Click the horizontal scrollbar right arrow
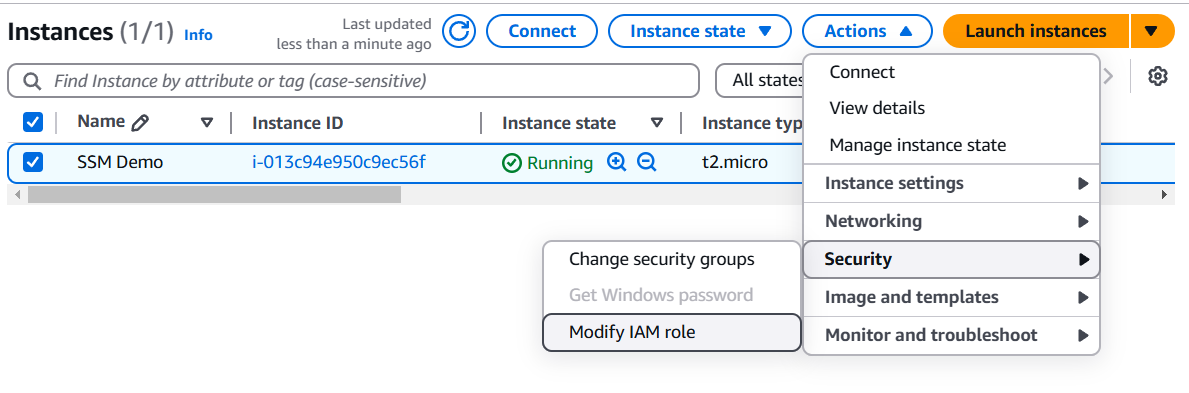This screenshot has height=393, width=1189. click(x=1164, y=194)
